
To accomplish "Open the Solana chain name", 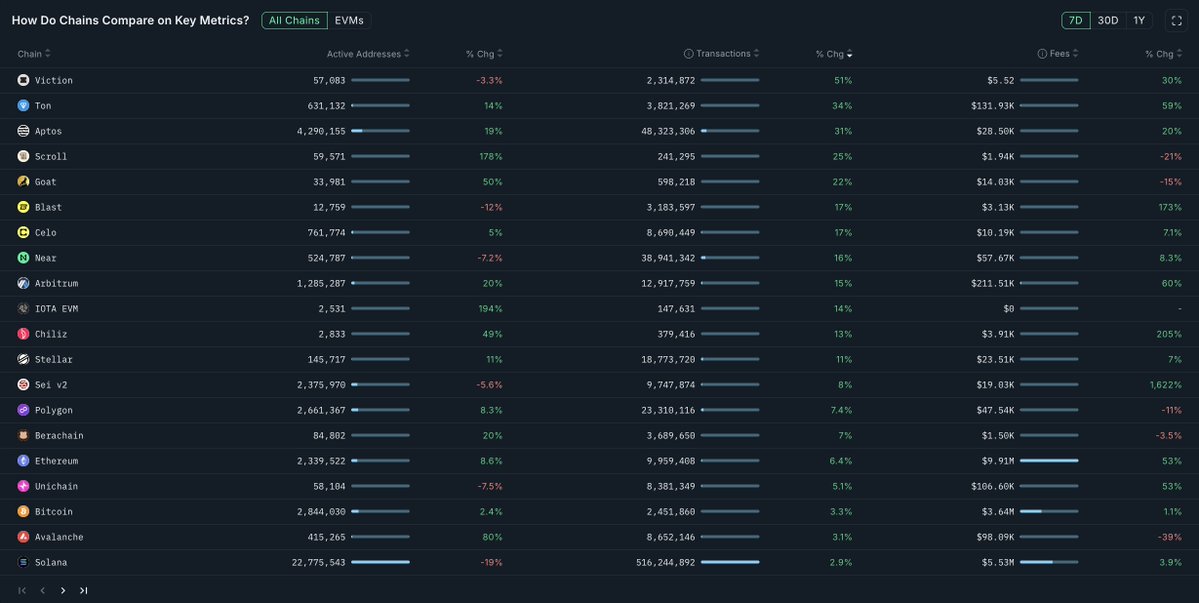I will tap(51, 562).
